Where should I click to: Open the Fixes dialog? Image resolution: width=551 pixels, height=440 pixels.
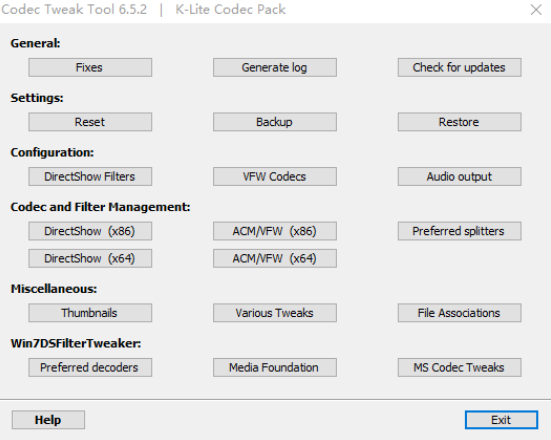(90, 67)
